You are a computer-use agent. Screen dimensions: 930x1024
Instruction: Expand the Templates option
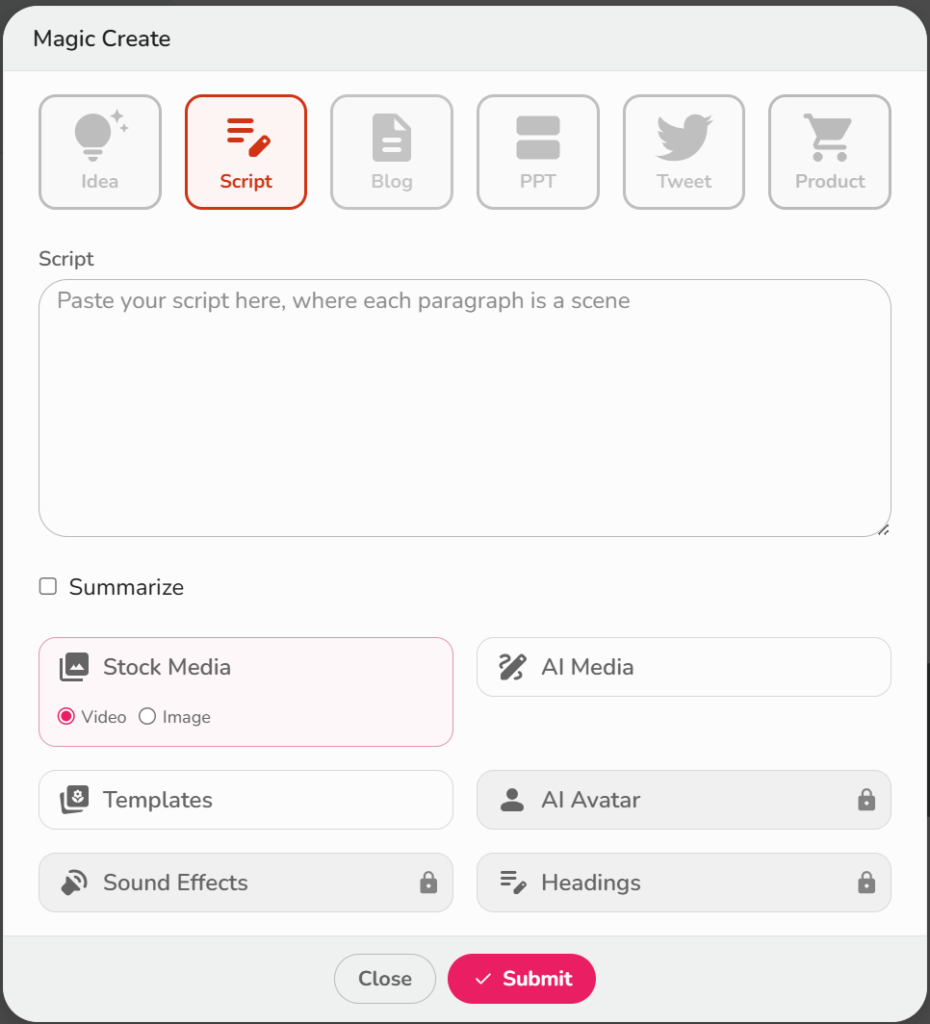click(246, 799)
